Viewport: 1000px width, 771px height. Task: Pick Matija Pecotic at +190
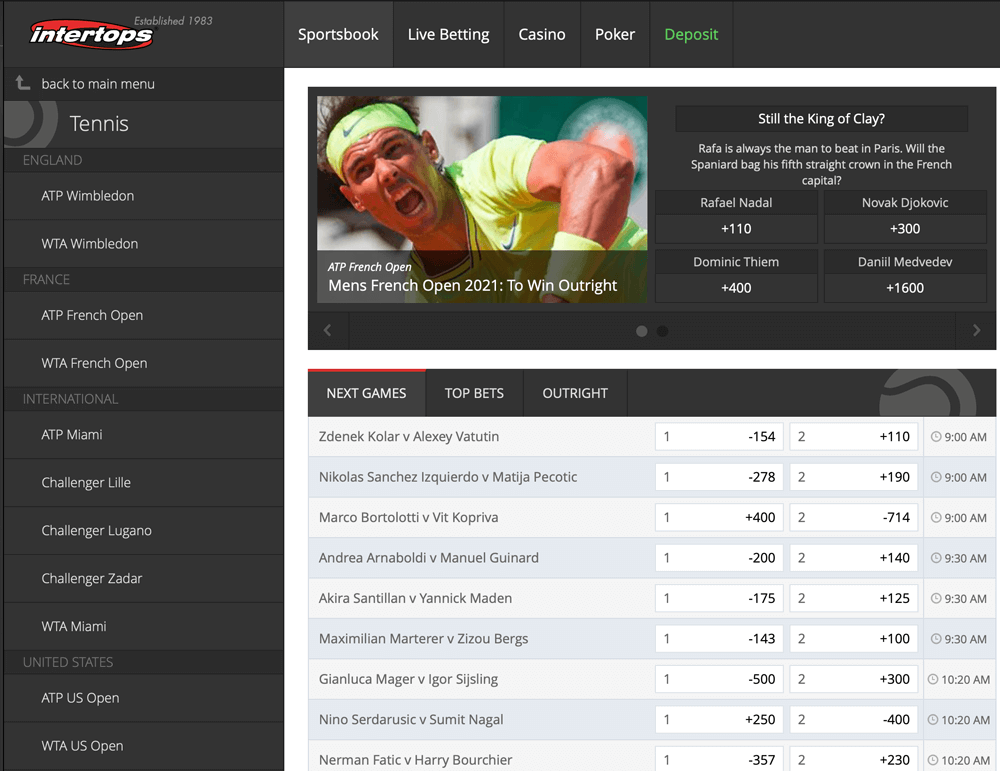pyautogui.click(x=854, y=477)
